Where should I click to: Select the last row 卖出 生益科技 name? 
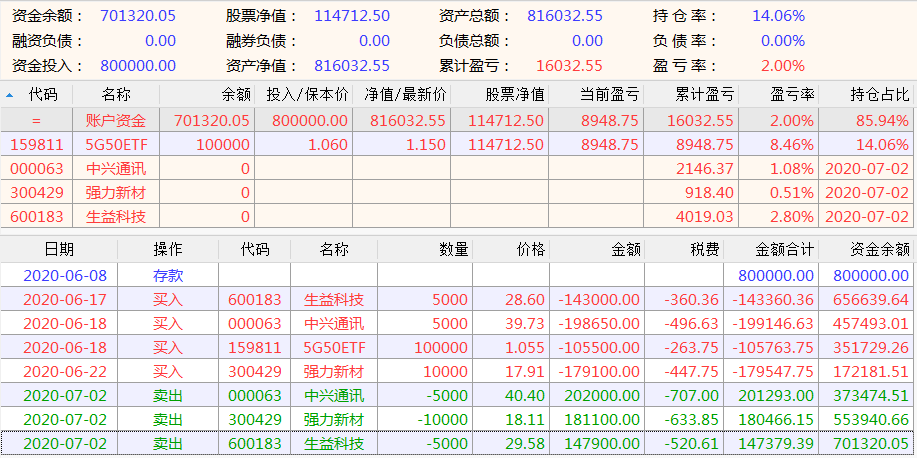tap(334, 444)
